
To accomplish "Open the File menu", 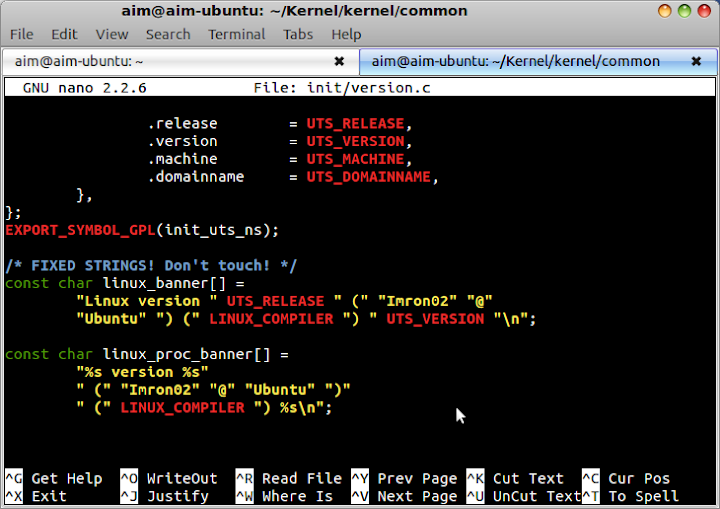I will pos(21,34).
